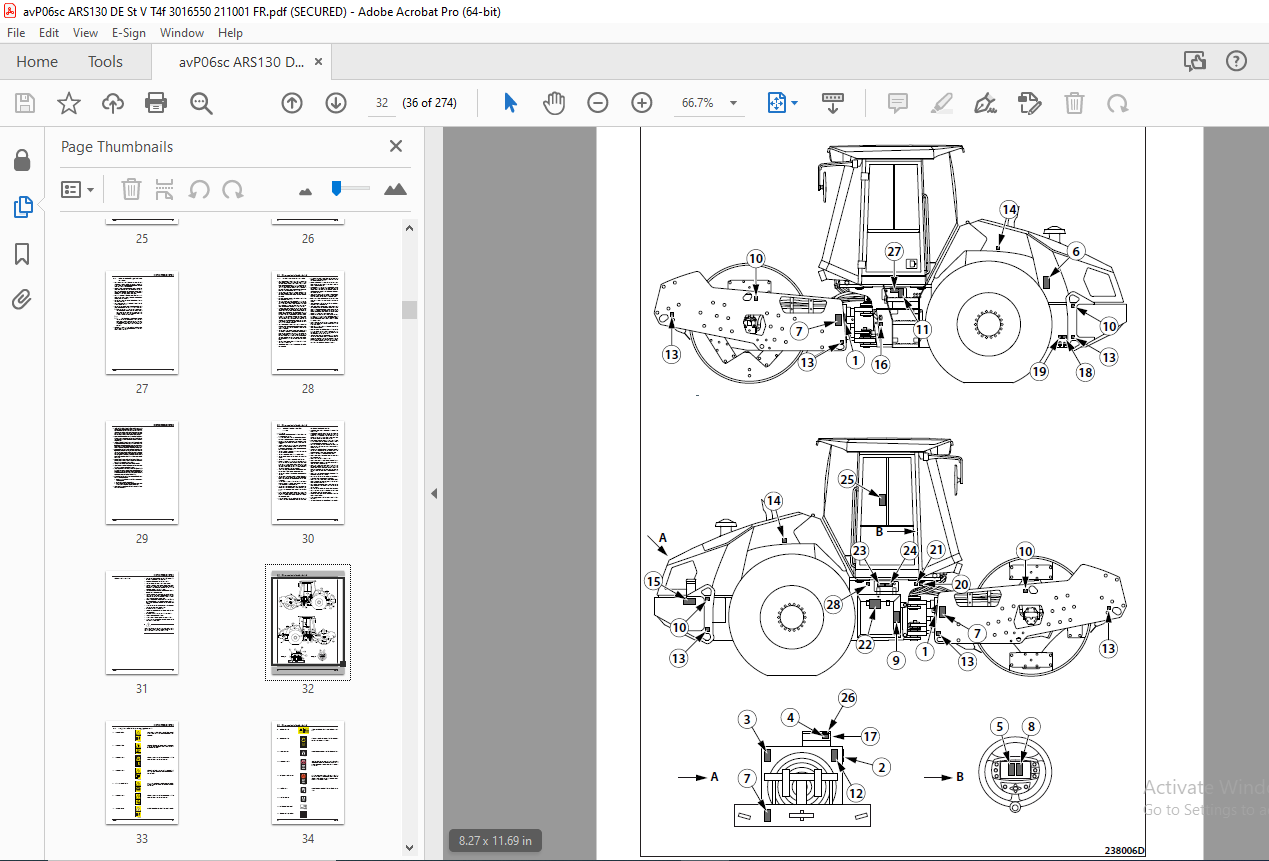This screenshot has height=861, width=1269.
Task: Select page 34 thumbnail
Action: (308, 773)
